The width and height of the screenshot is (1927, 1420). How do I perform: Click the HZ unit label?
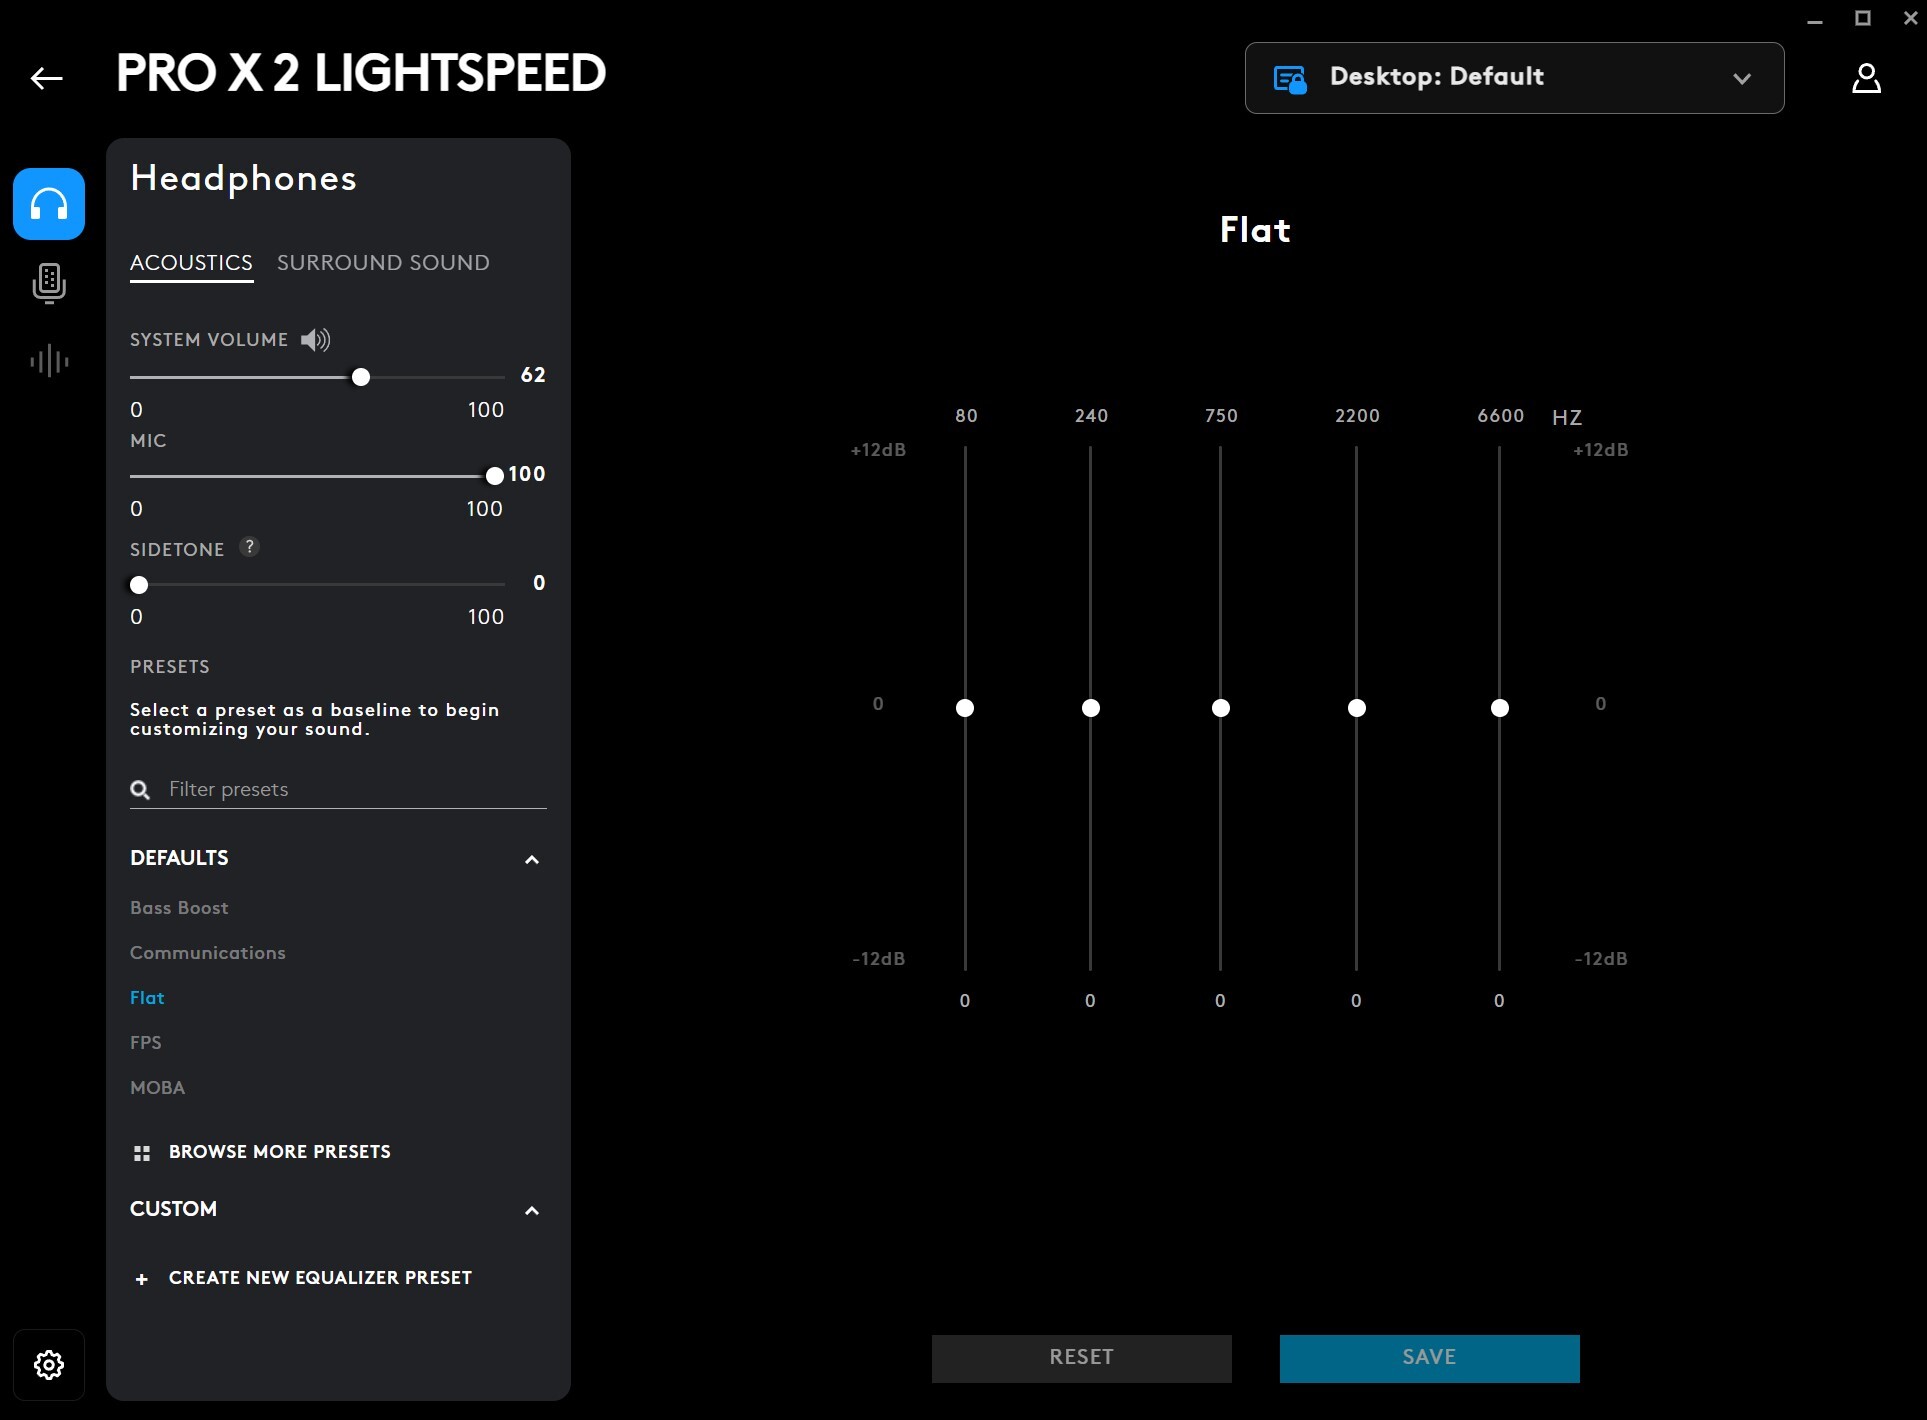(x=1567, y=418)
